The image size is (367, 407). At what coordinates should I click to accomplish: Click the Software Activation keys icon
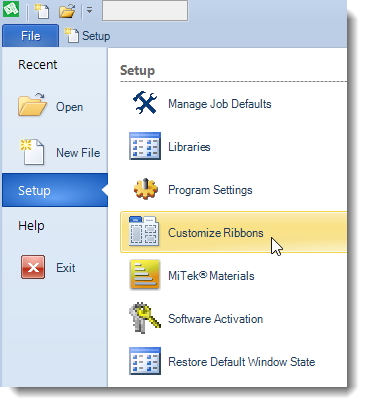tap(145, 318)
